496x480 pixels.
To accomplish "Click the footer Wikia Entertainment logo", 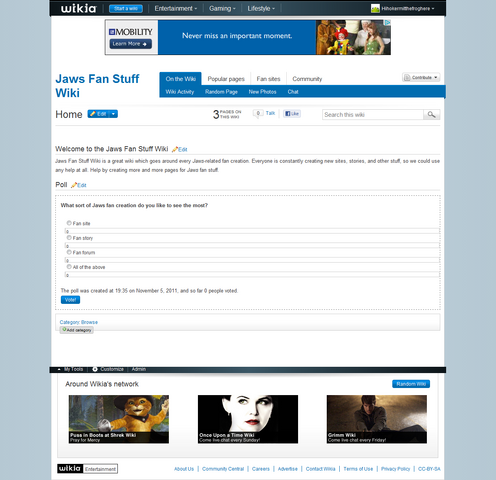I will pyautogui.click(x=87, y=469).
